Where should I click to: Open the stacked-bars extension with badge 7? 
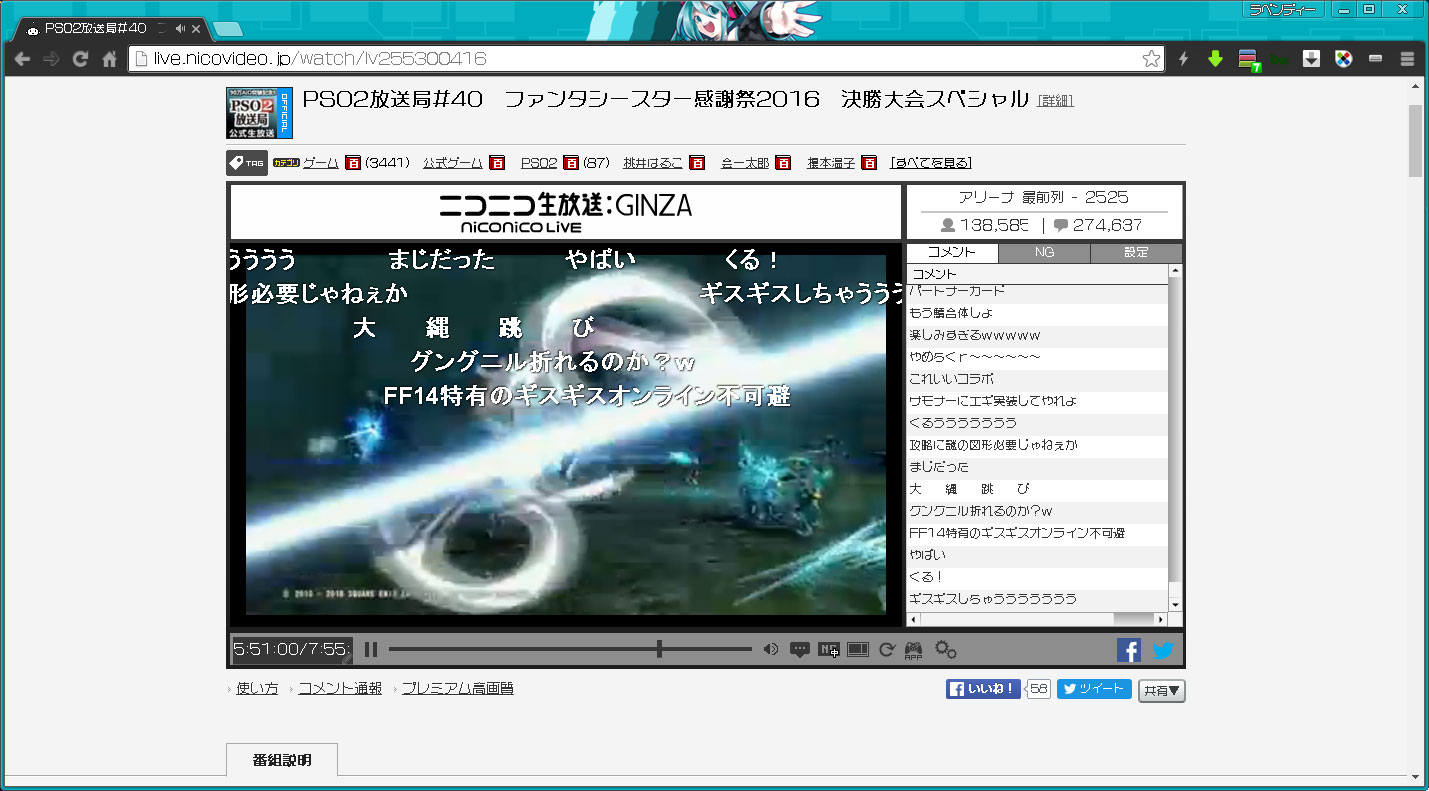(x=1248, y=60)
